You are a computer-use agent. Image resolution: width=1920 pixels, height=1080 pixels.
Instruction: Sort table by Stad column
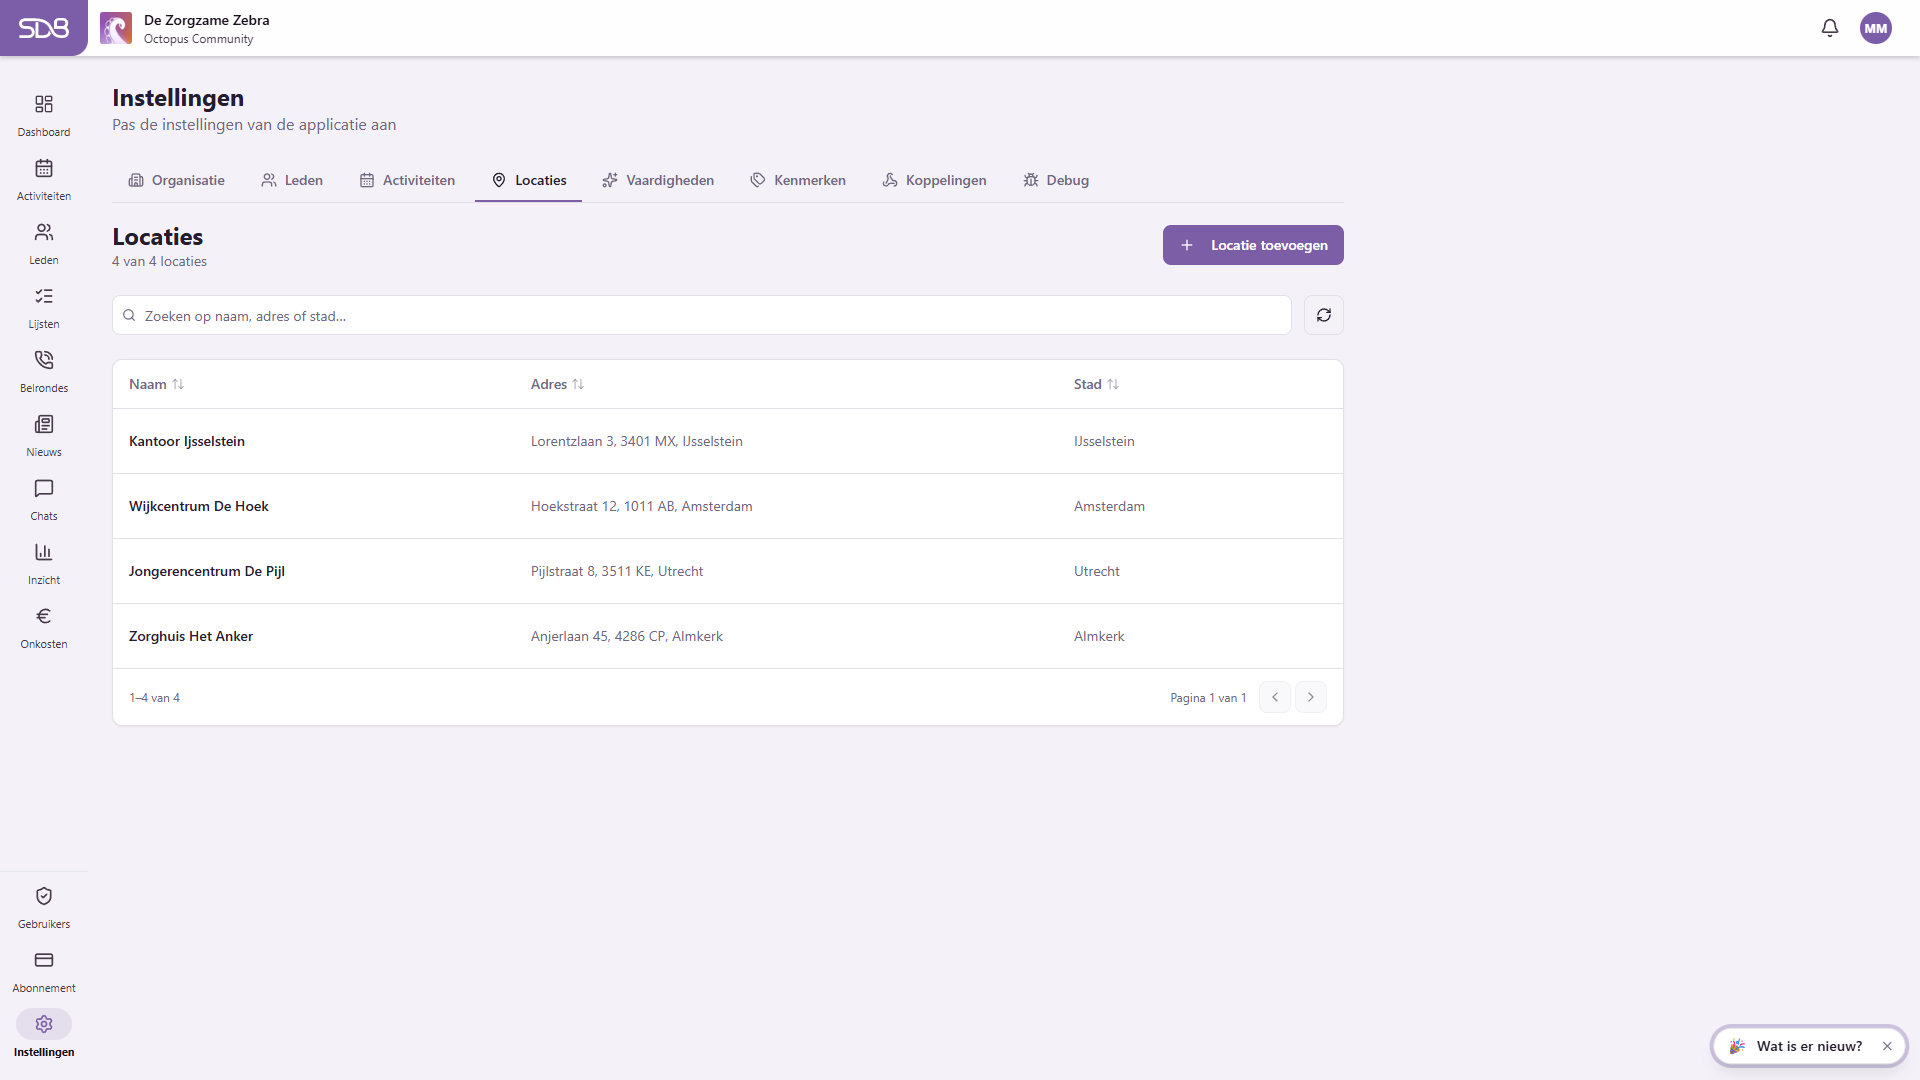coord(1096,384)
